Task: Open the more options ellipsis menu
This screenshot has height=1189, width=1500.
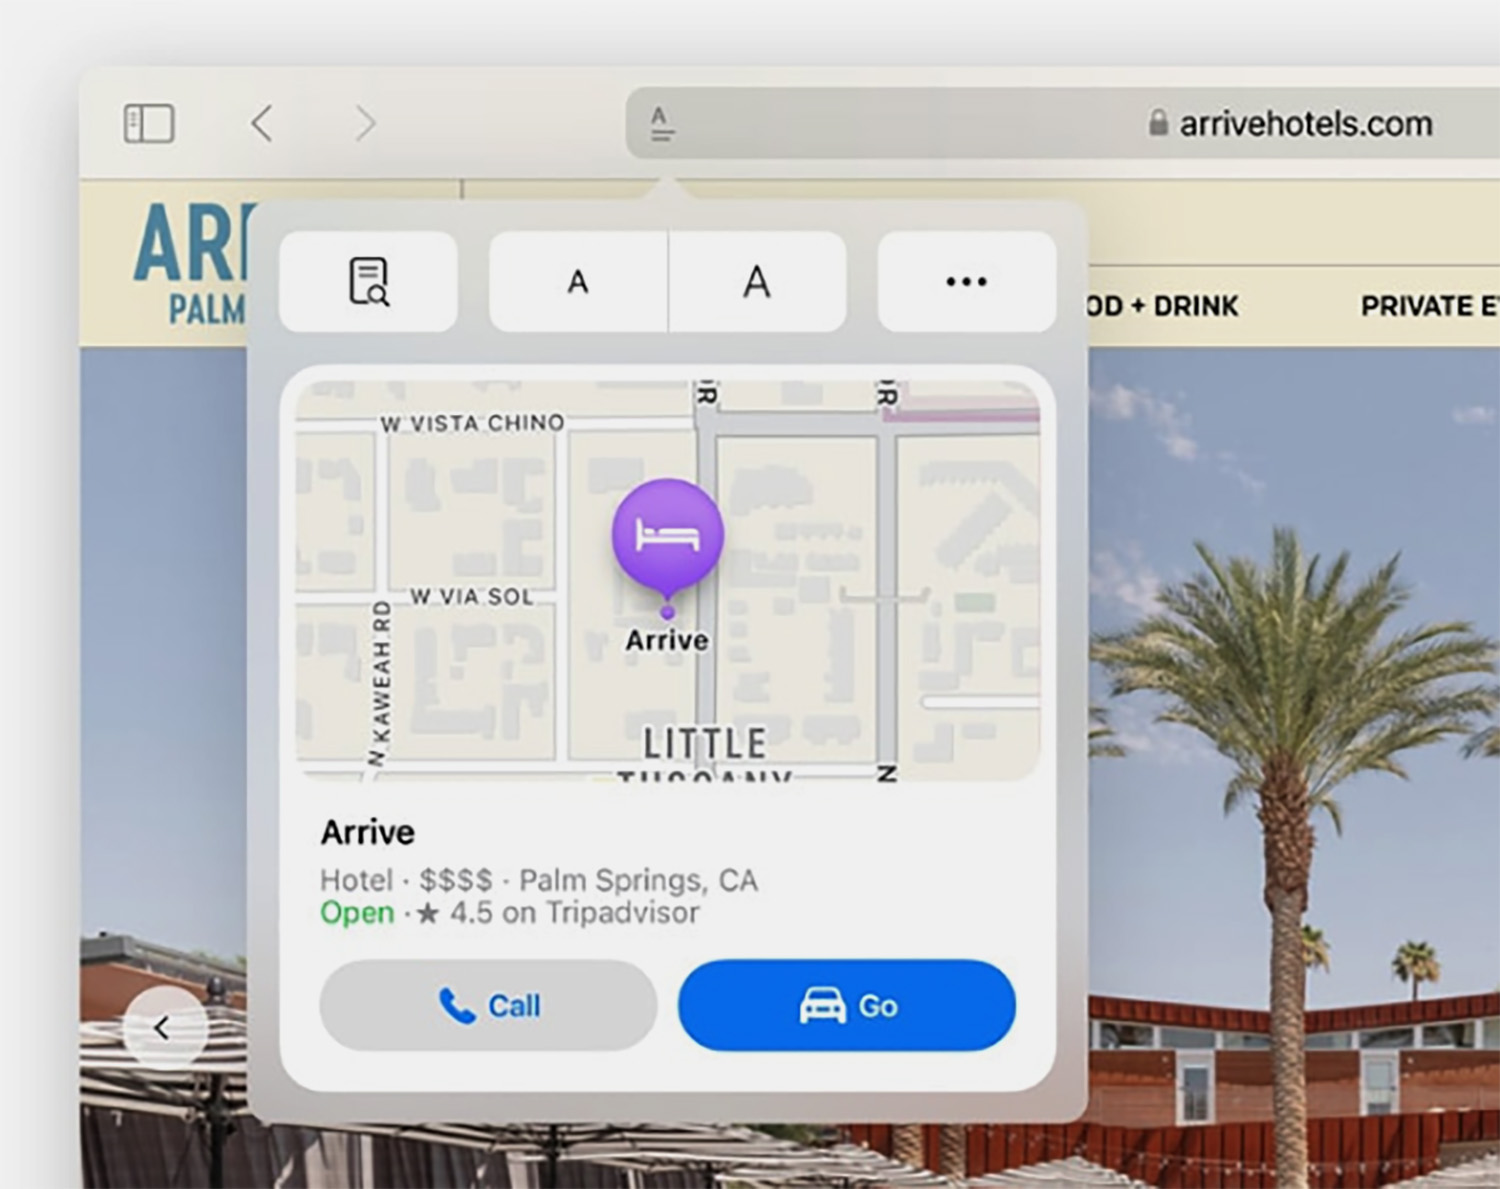Action: [966, 282]
